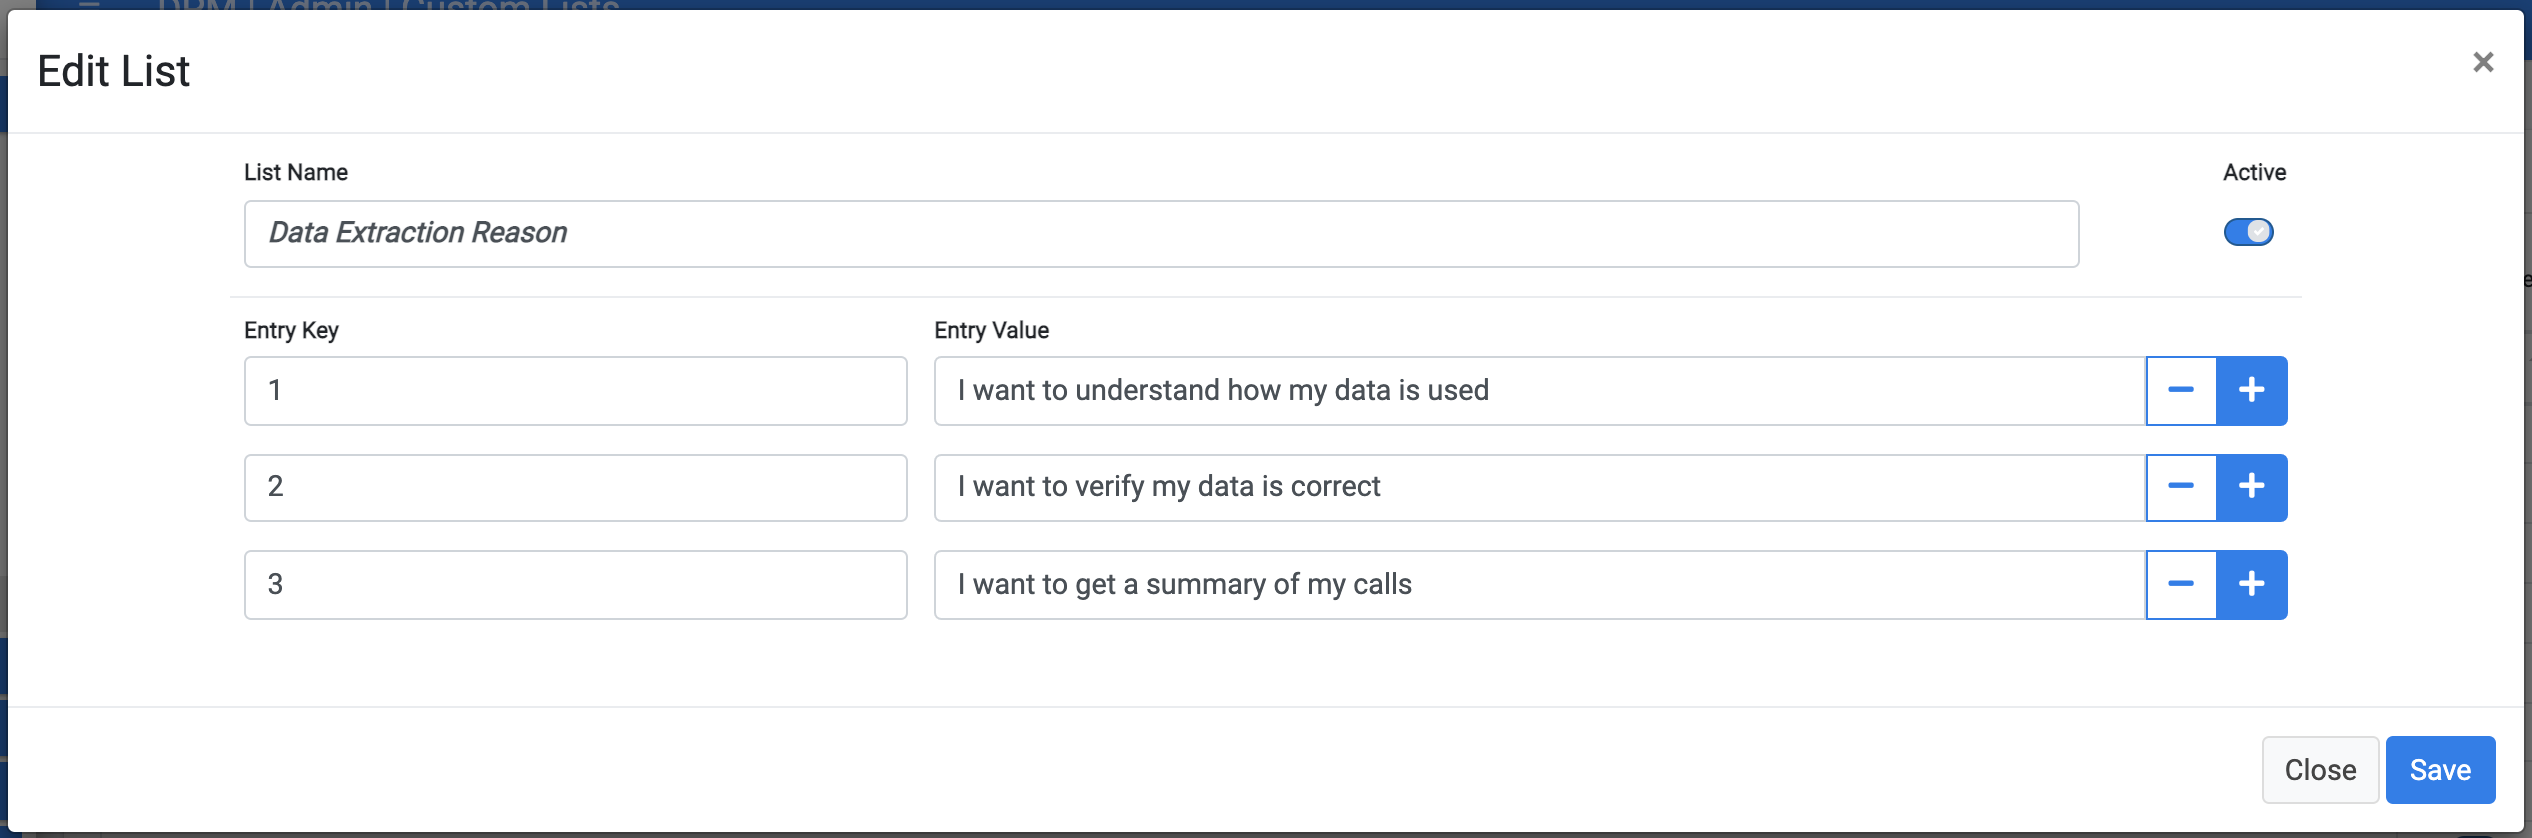Image resolution: width=2532 pixels, height=838 pixels.
Task: Remove the 'verify my data is correct' entry
Action: click(x=2181, y=487)
